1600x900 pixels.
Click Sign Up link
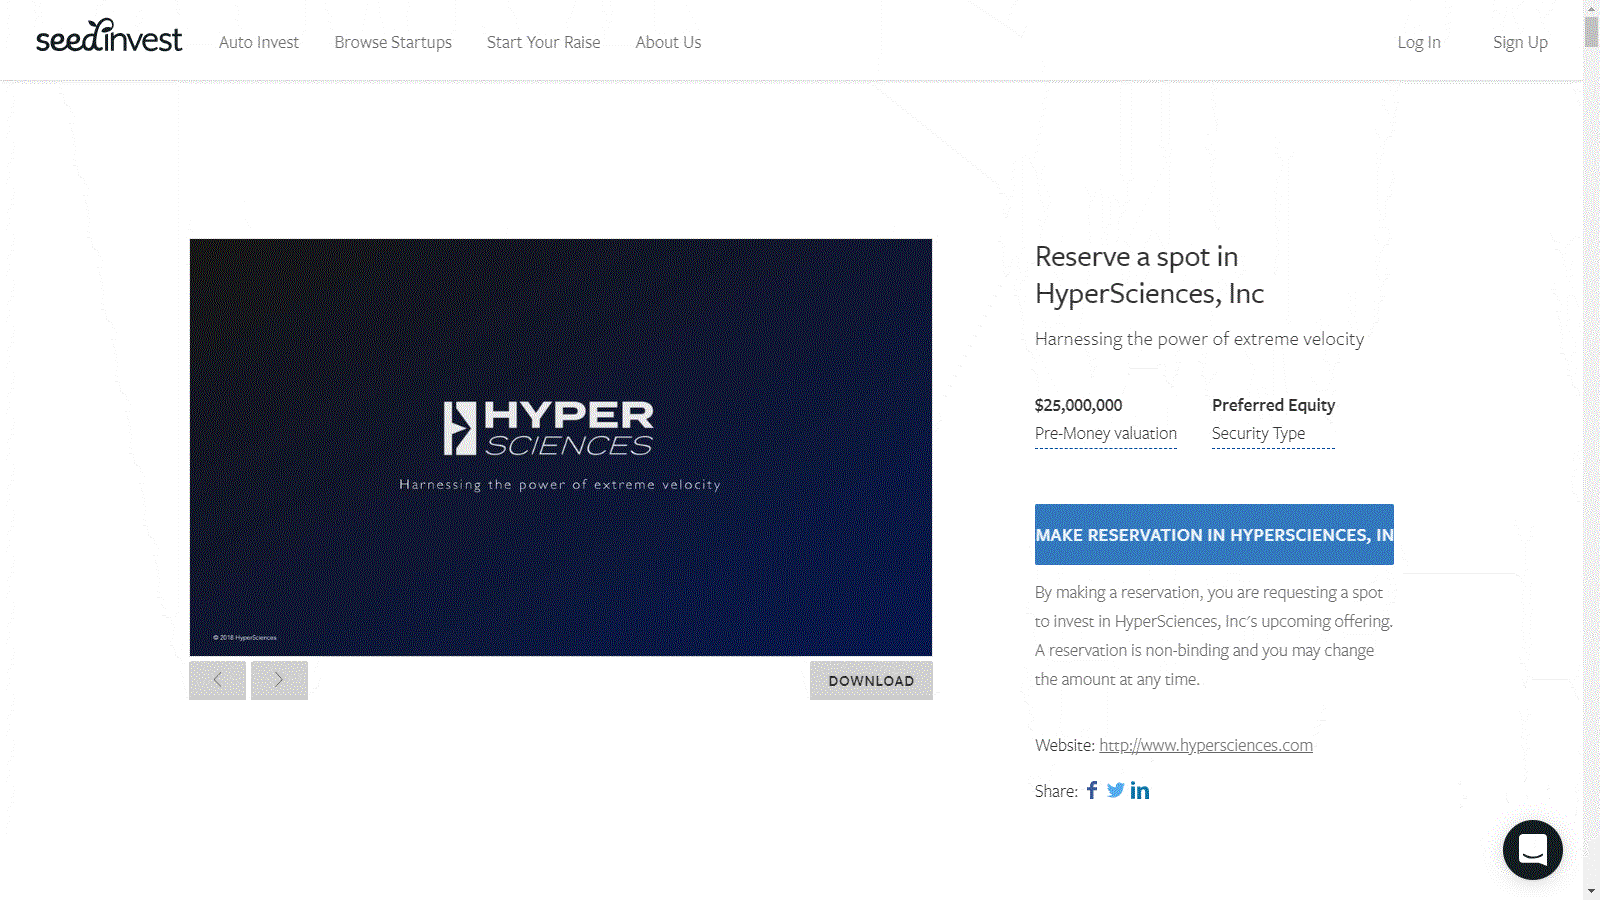[1520, 42]
